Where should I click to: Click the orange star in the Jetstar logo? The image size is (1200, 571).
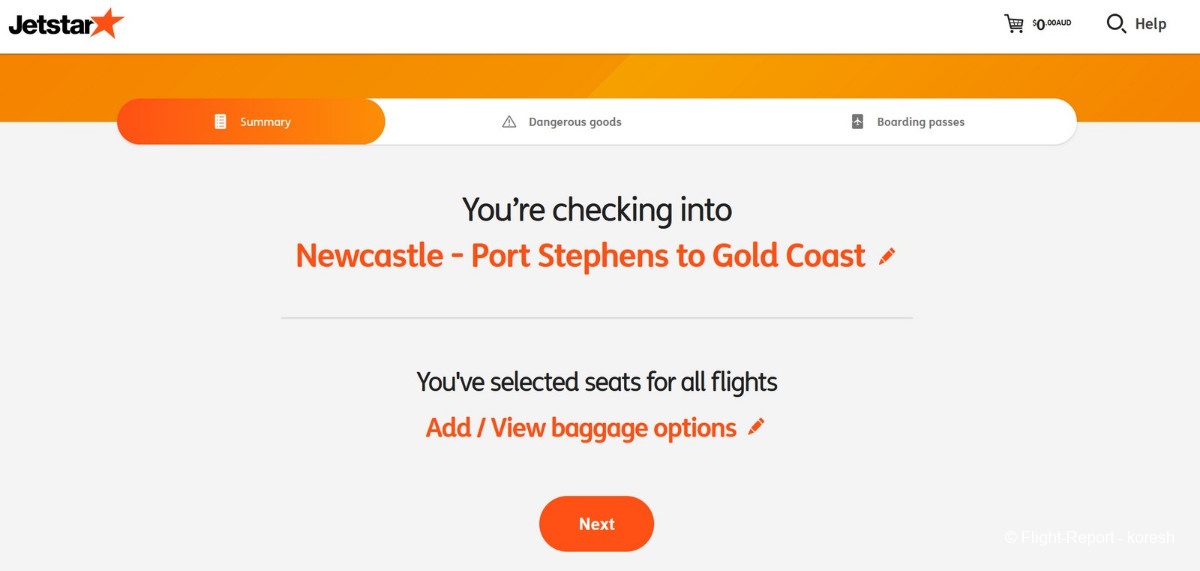[x=106, y=22]
